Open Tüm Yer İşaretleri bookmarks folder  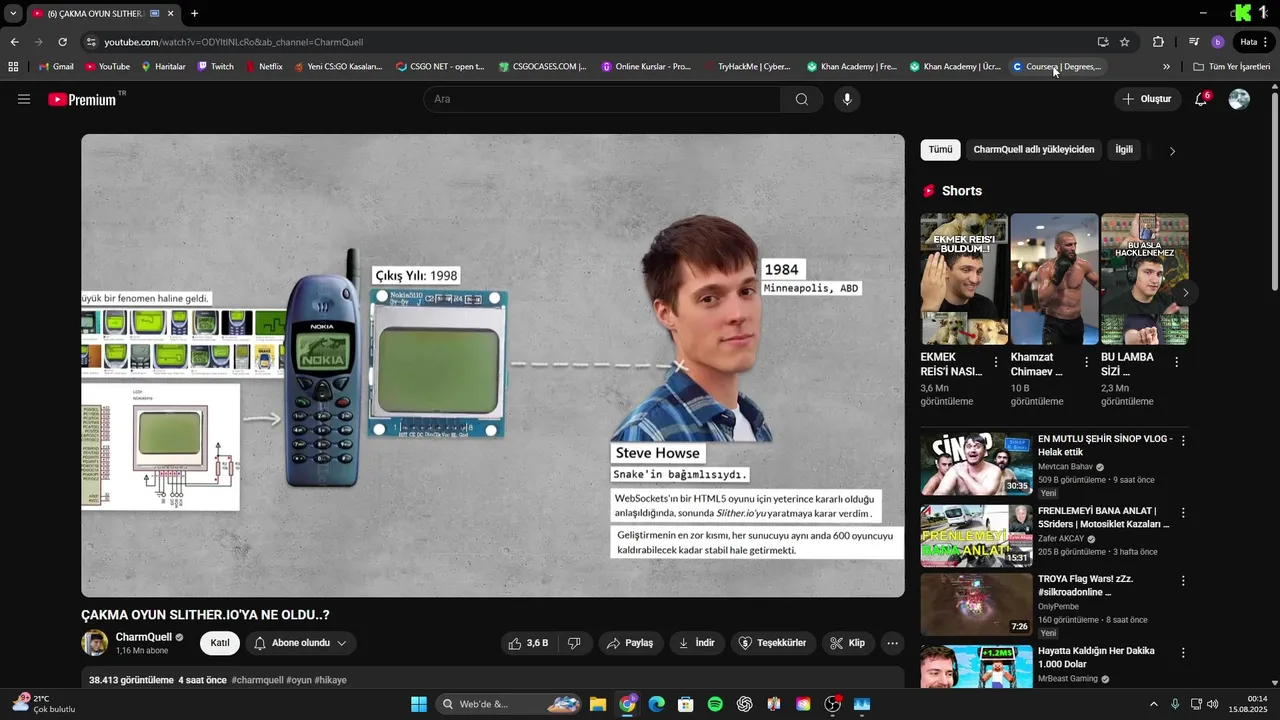point(1231,67)
